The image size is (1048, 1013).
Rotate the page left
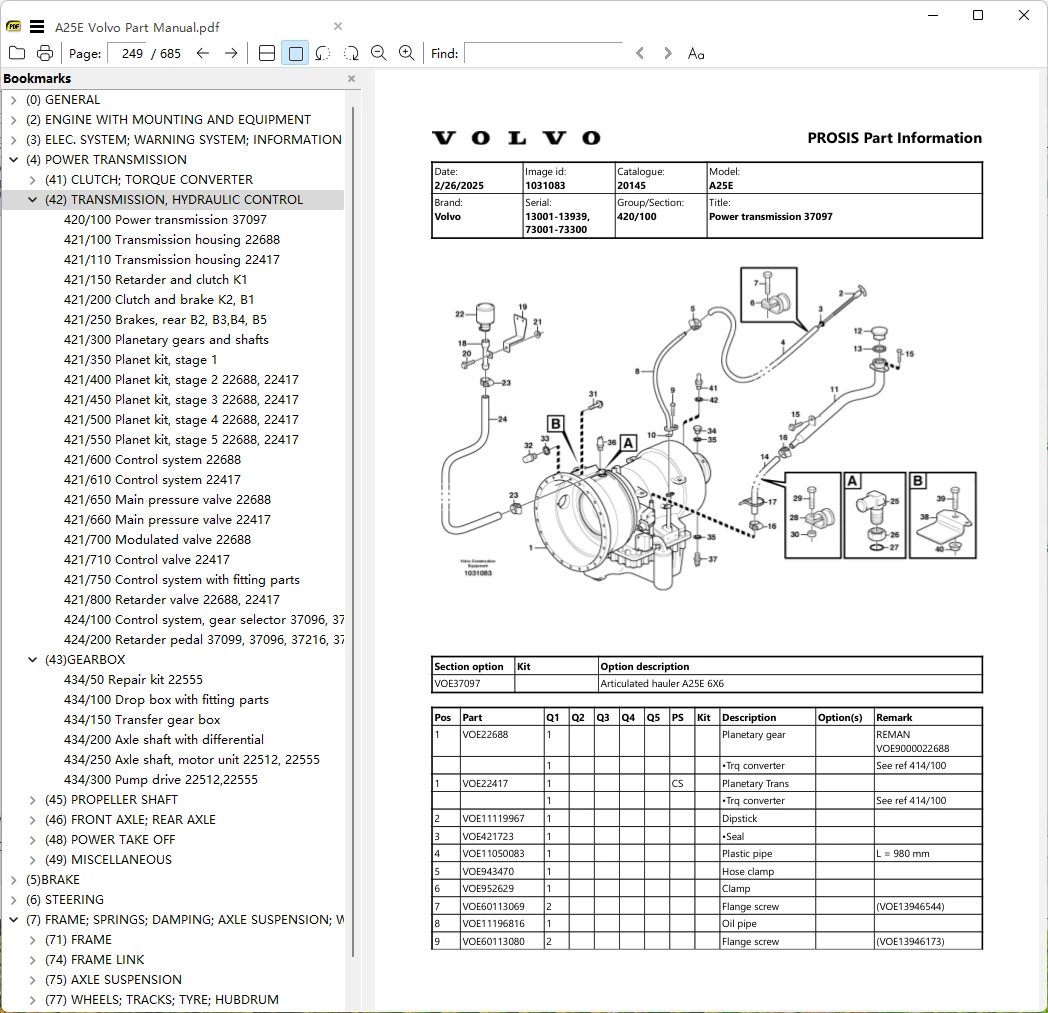(x=323, y=53)
